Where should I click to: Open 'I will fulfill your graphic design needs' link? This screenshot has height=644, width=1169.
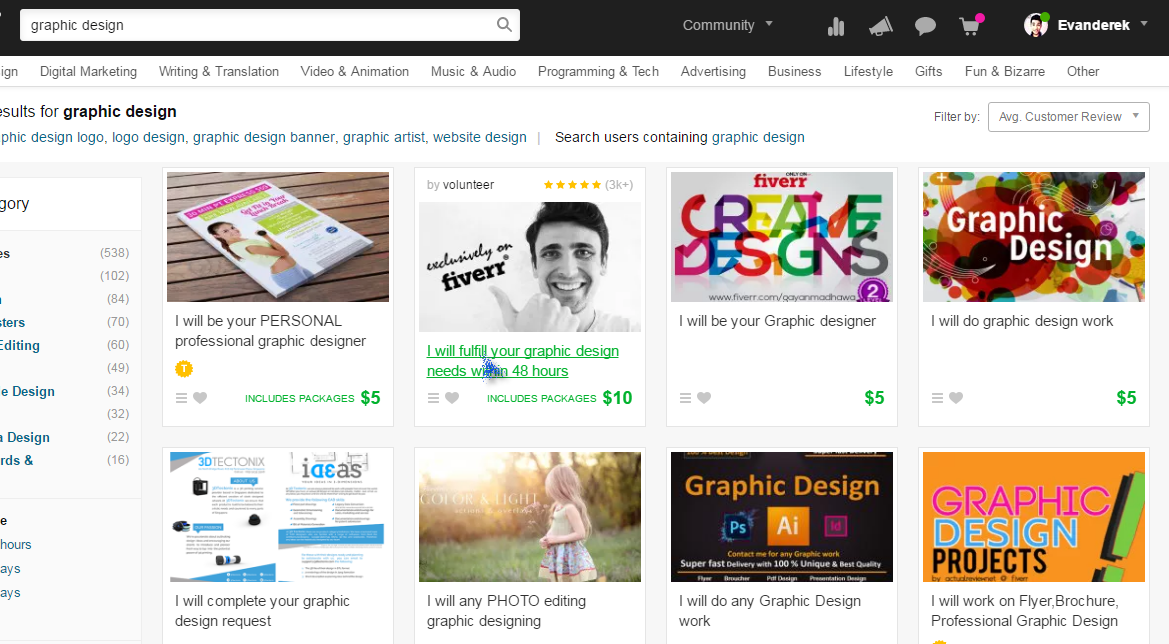click(x=523, y=361)
